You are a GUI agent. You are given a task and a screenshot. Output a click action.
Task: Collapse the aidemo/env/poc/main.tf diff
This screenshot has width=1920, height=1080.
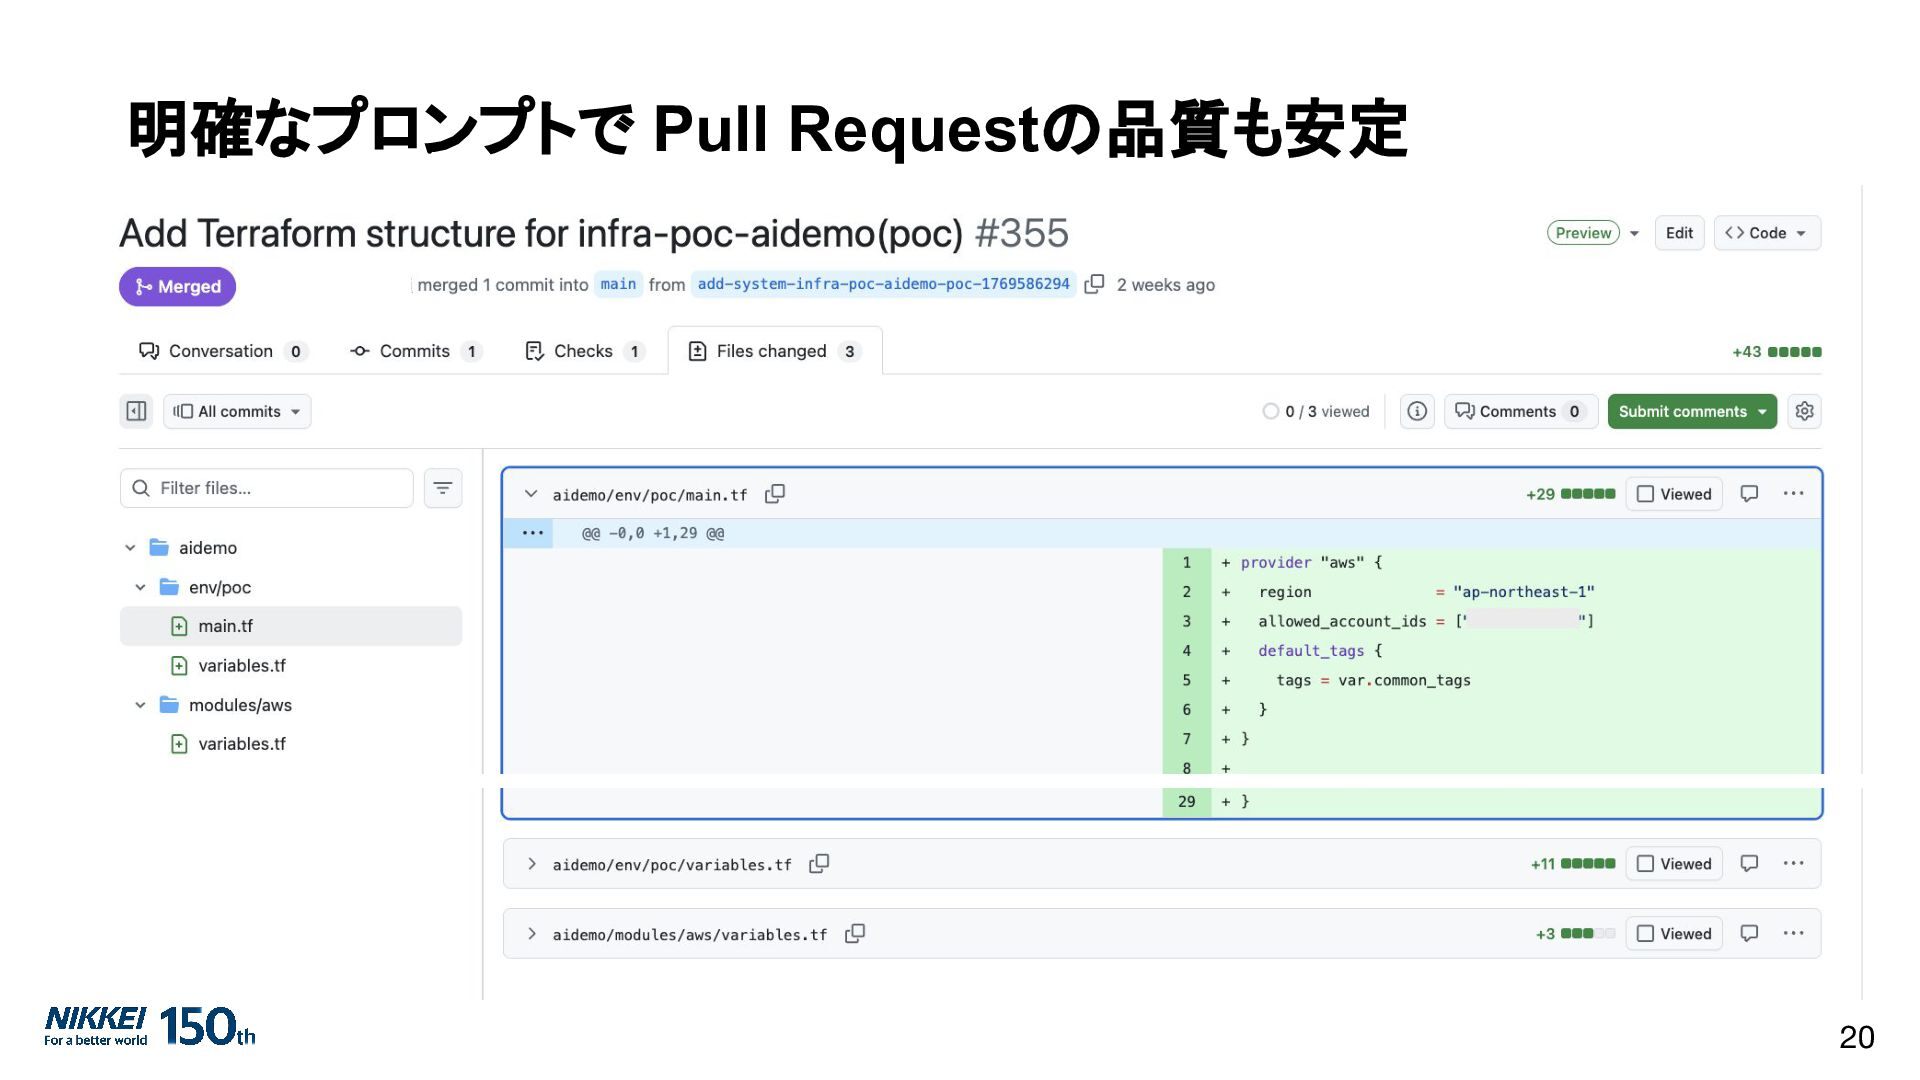531,494
